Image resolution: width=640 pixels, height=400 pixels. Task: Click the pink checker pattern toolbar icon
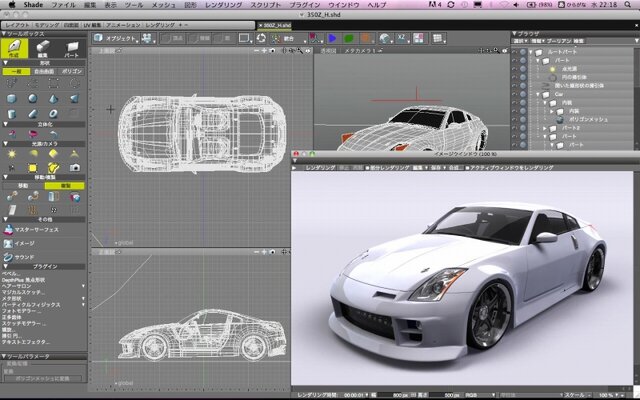point(418,38)
